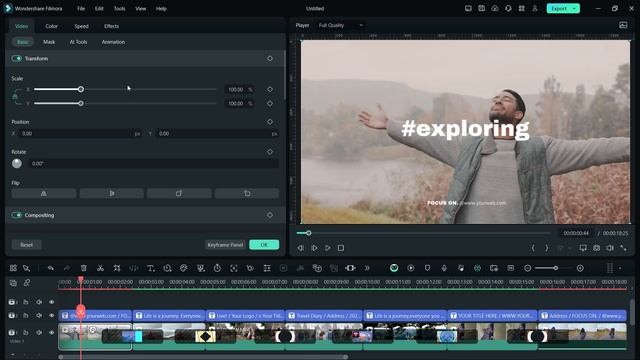Confirm with the OK button
Viewport: 640px width, 360px height.
(x=264, y=245)
